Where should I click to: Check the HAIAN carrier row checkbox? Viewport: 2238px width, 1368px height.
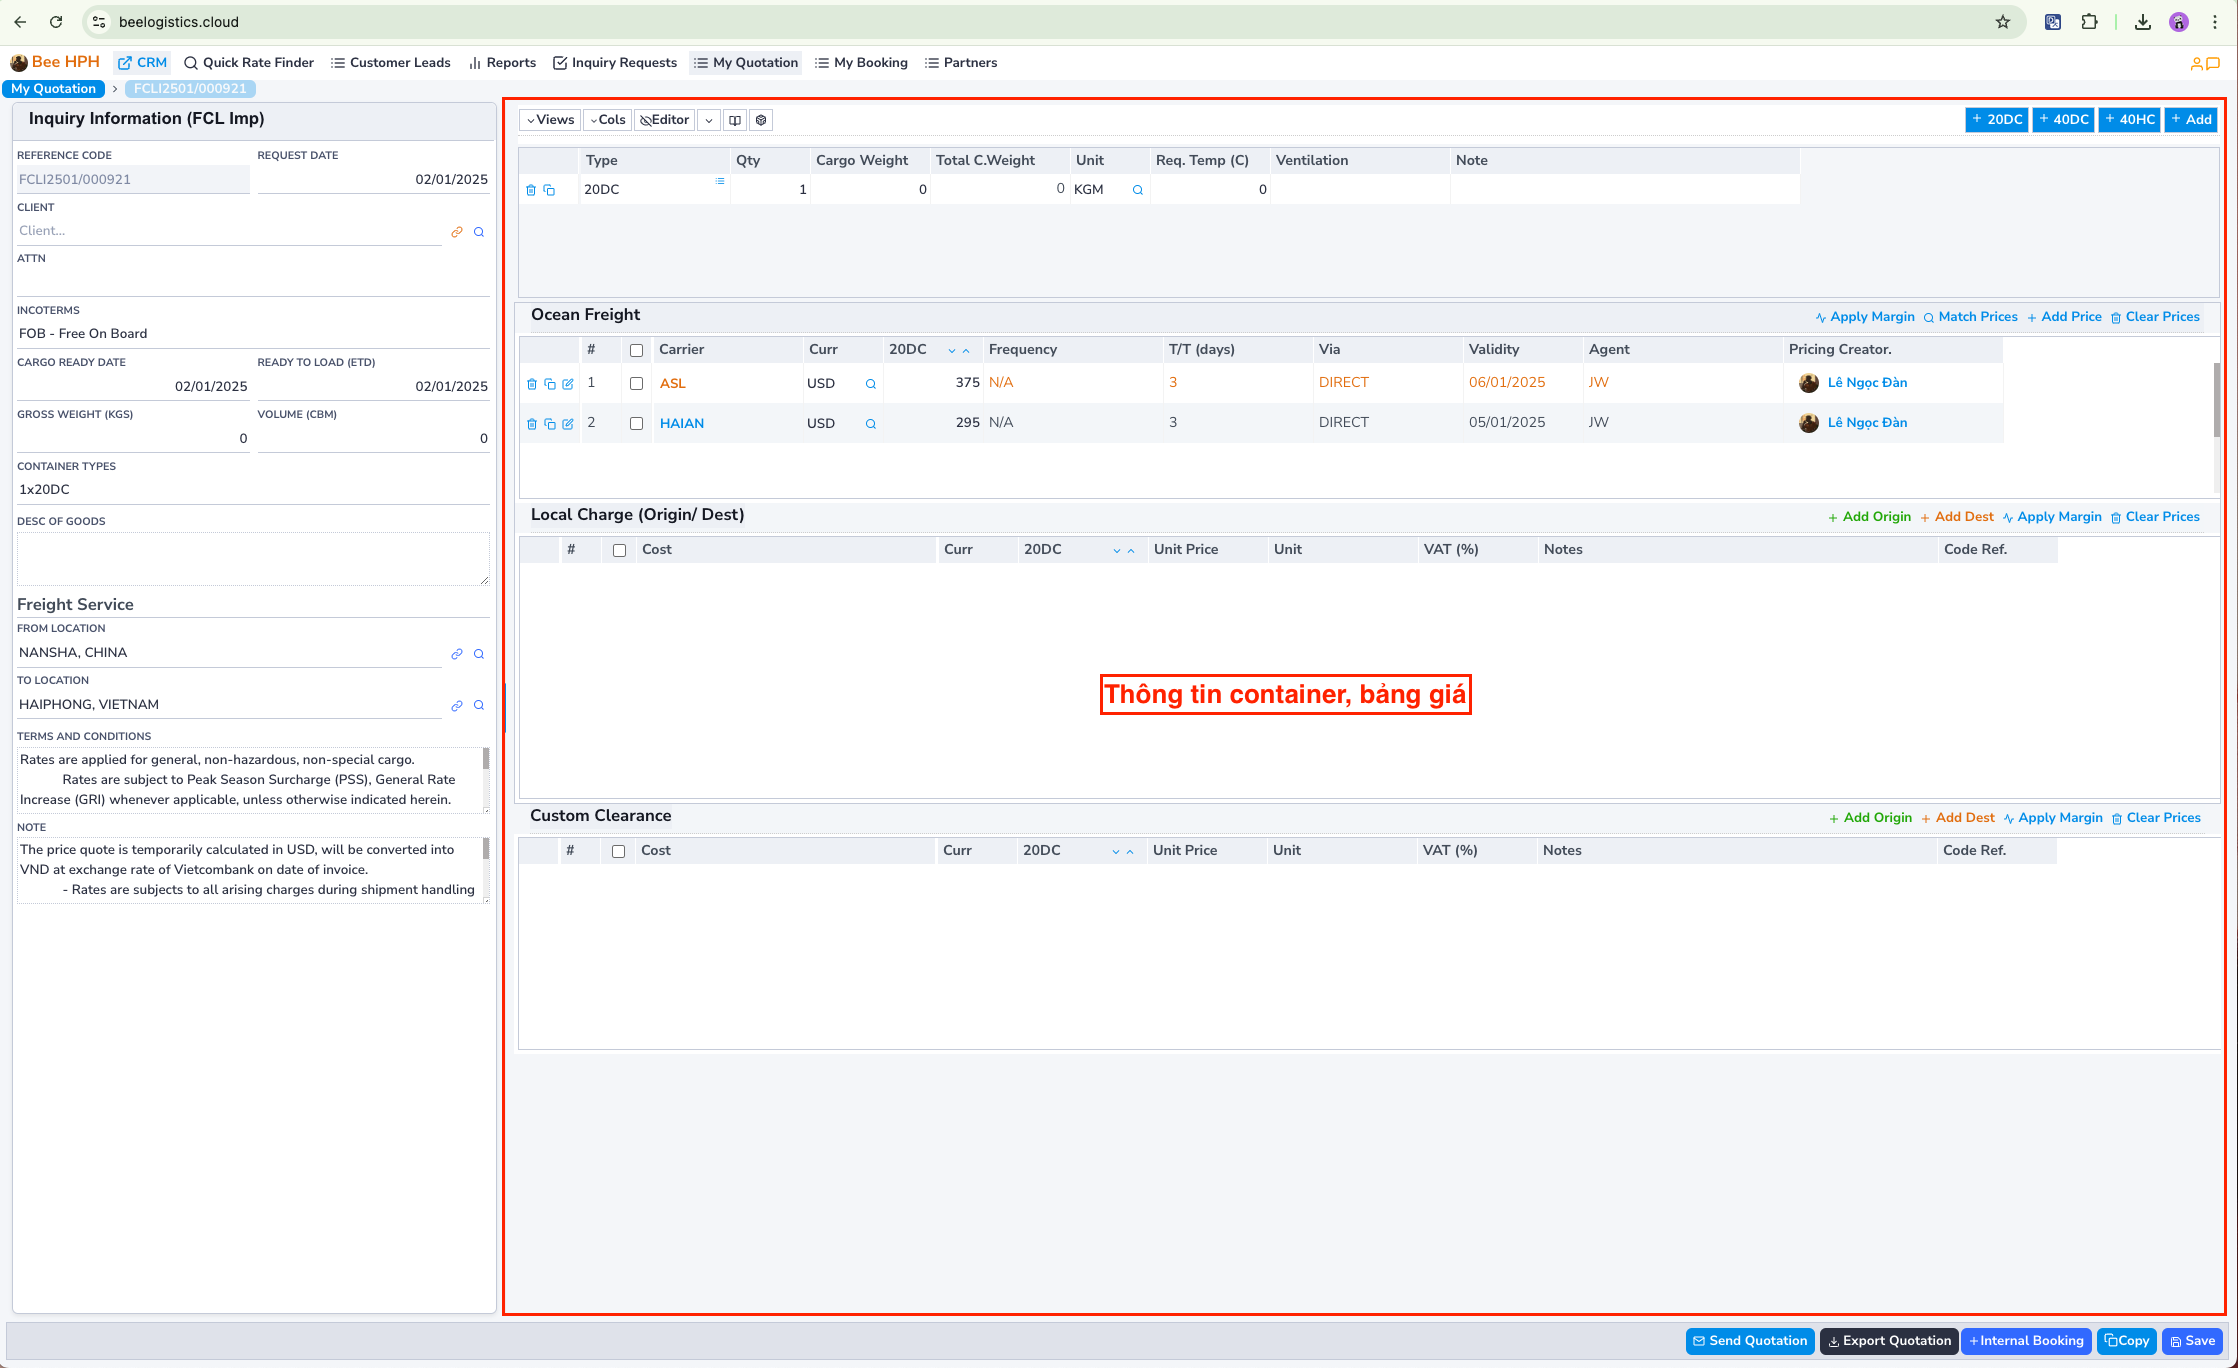(x=637, y=423)
